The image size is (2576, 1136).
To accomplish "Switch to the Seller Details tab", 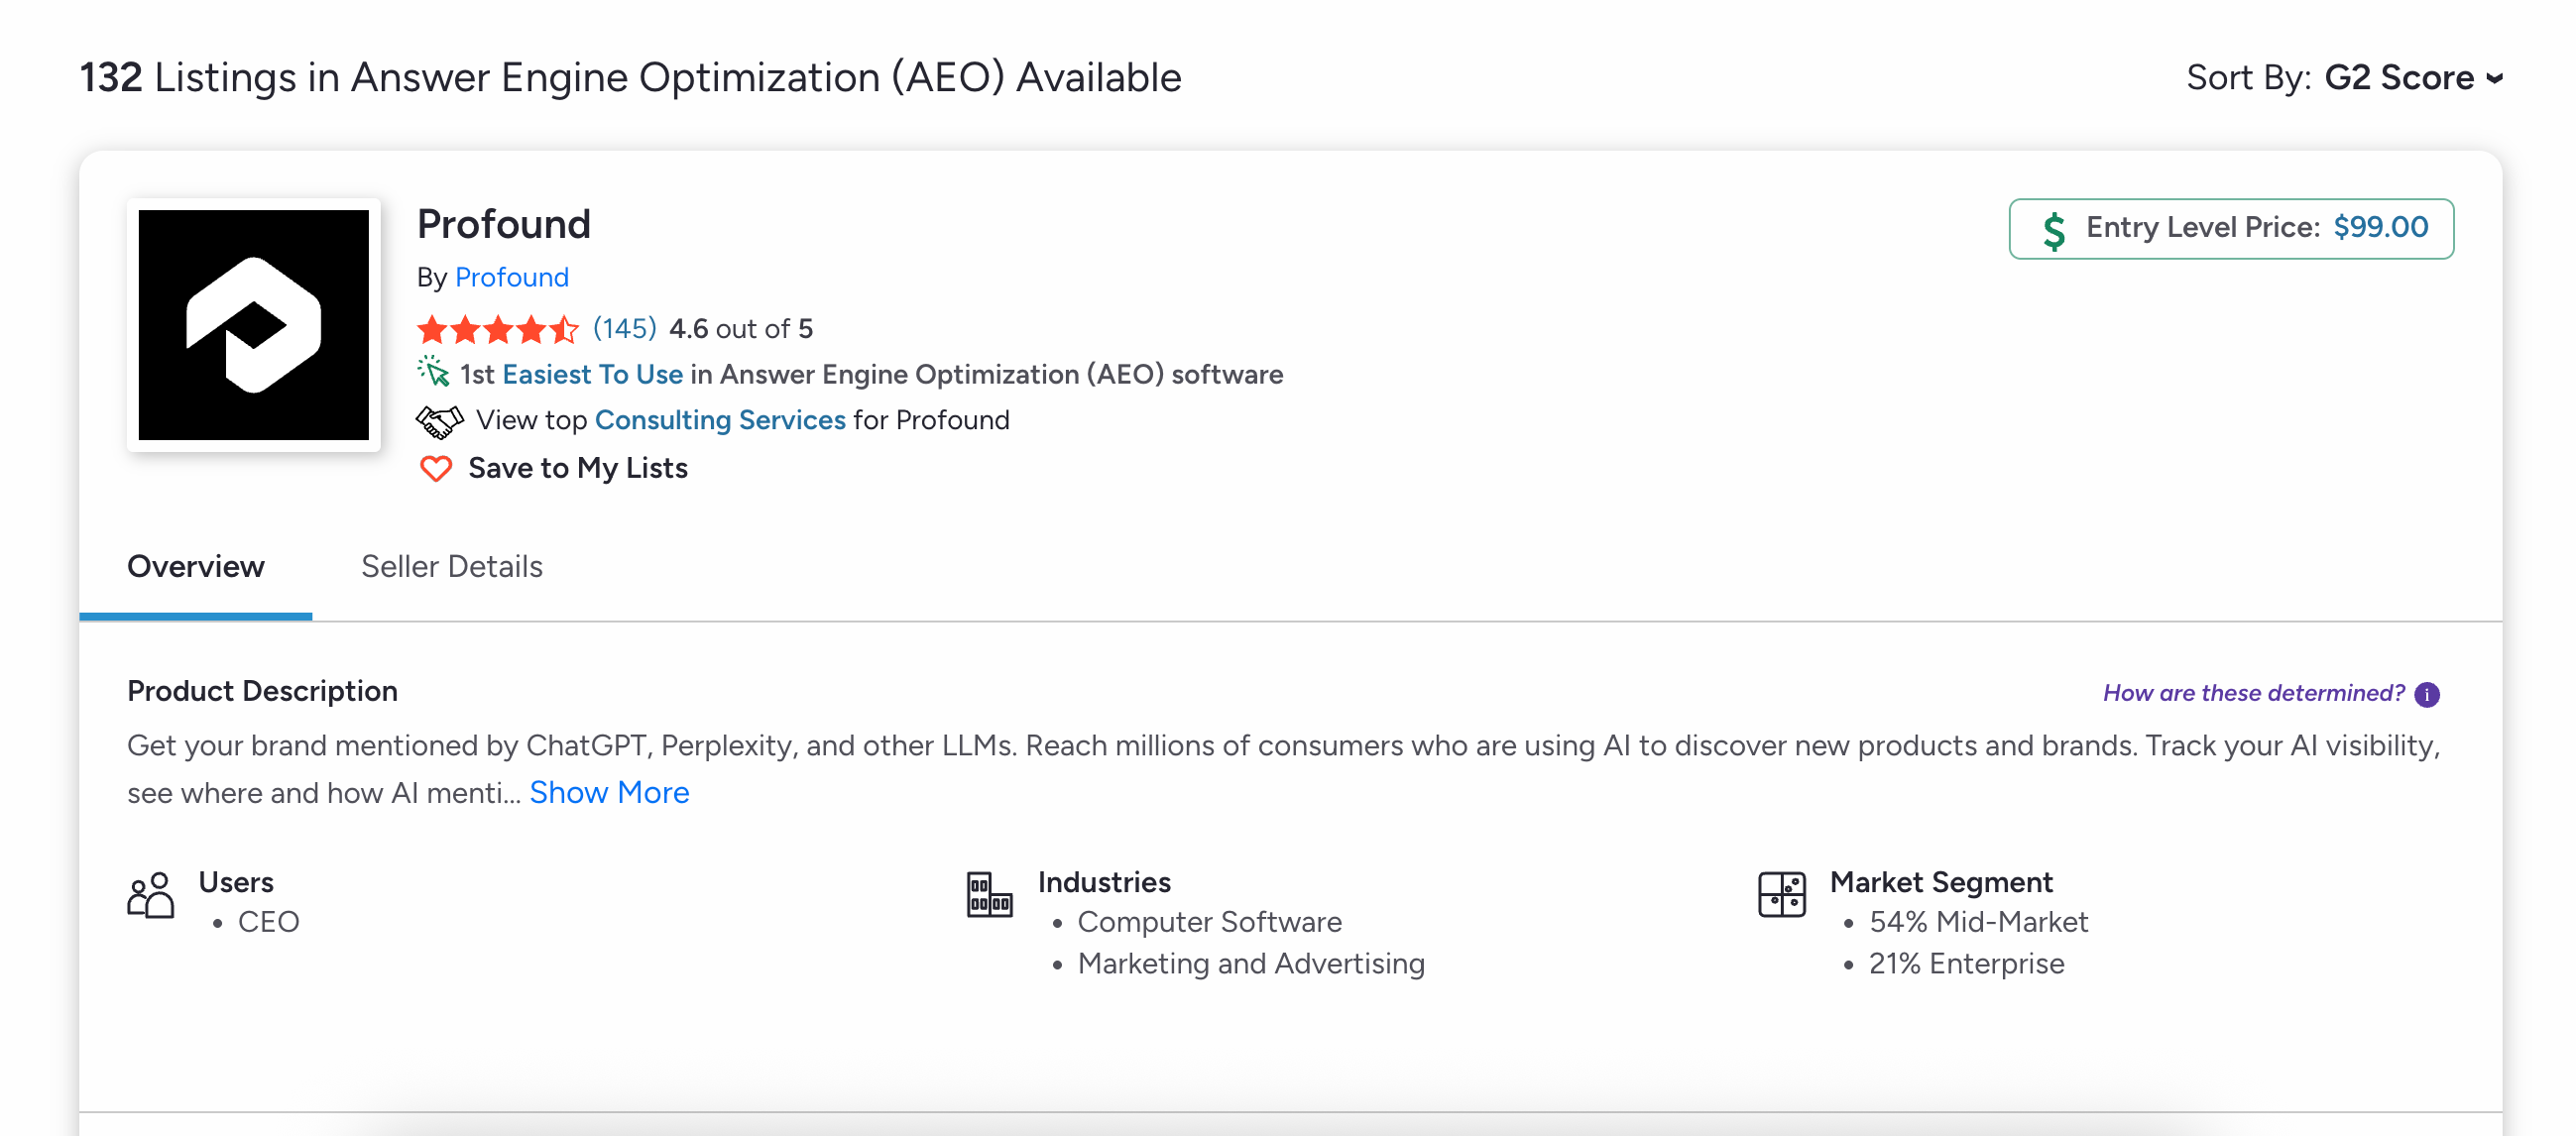I will tap(451, 566).
